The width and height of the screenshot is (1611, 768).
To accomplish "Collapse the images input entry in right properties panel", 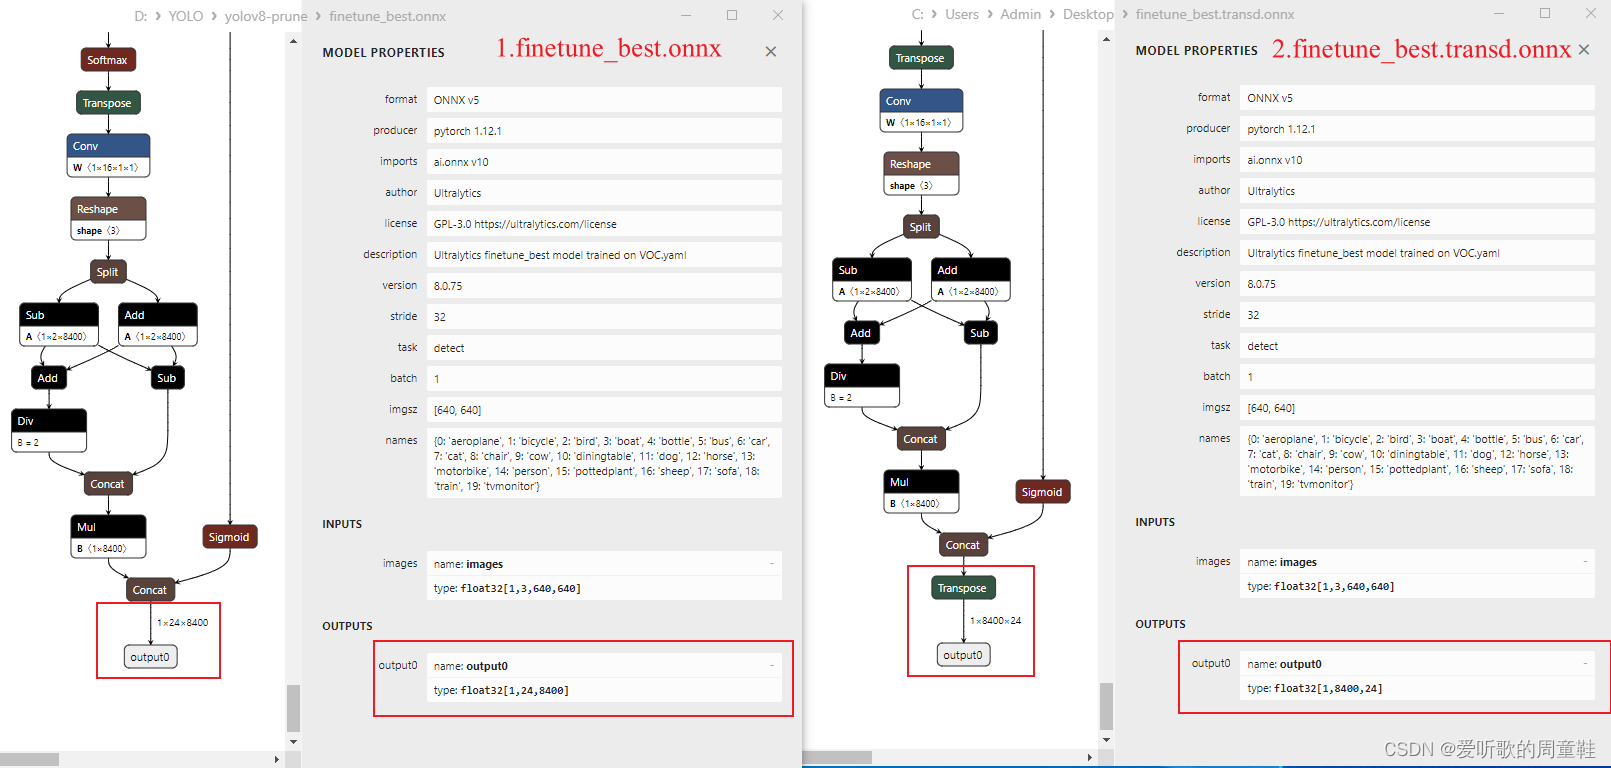I will (1585, 562).
